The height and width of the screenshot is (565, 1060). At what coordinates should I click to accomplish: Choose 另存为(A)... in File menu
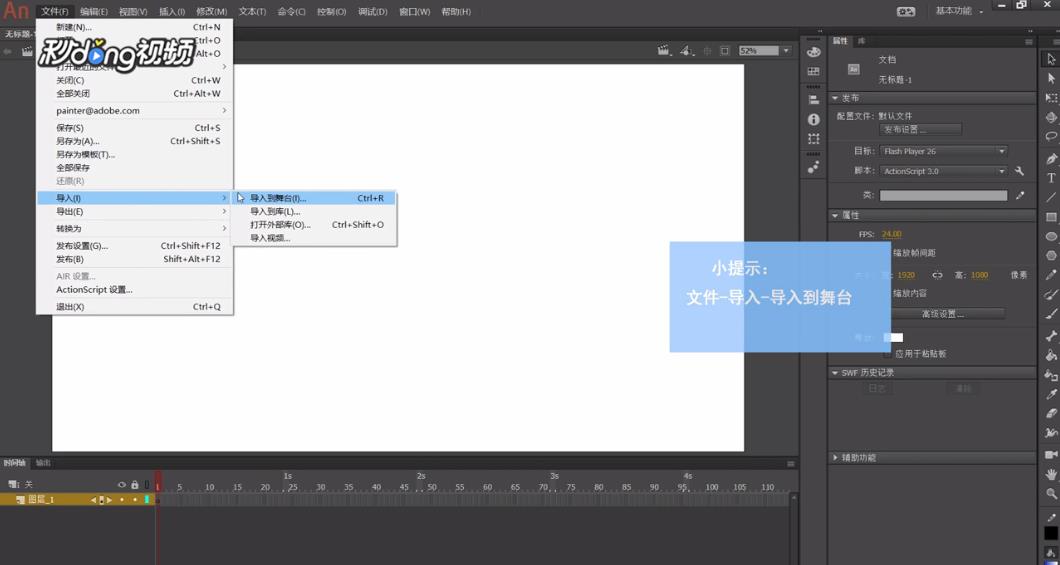pyautogui.click(x=134, y=141)
